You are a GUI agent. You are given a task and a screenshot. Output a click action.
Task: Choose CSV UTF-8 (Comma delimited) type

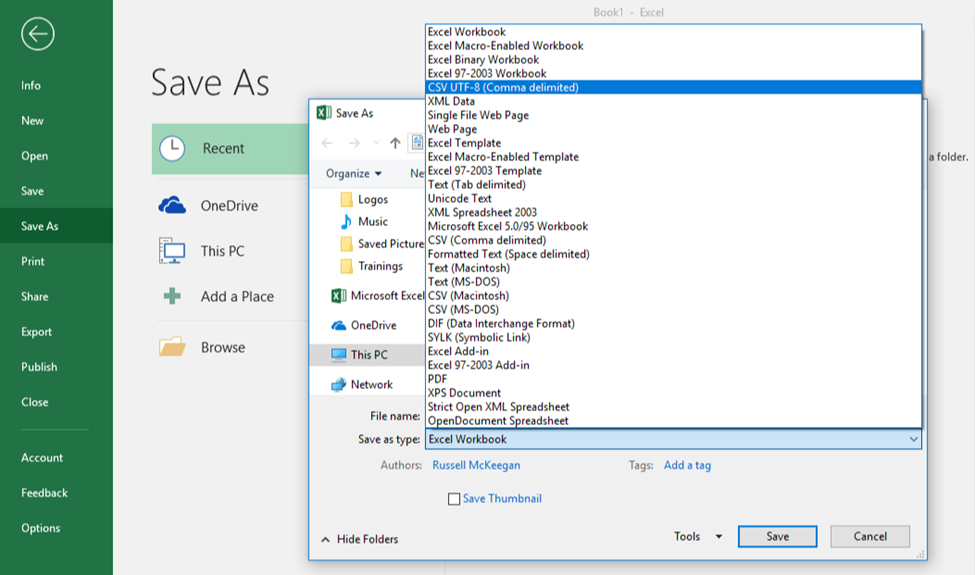click(673, 88)
